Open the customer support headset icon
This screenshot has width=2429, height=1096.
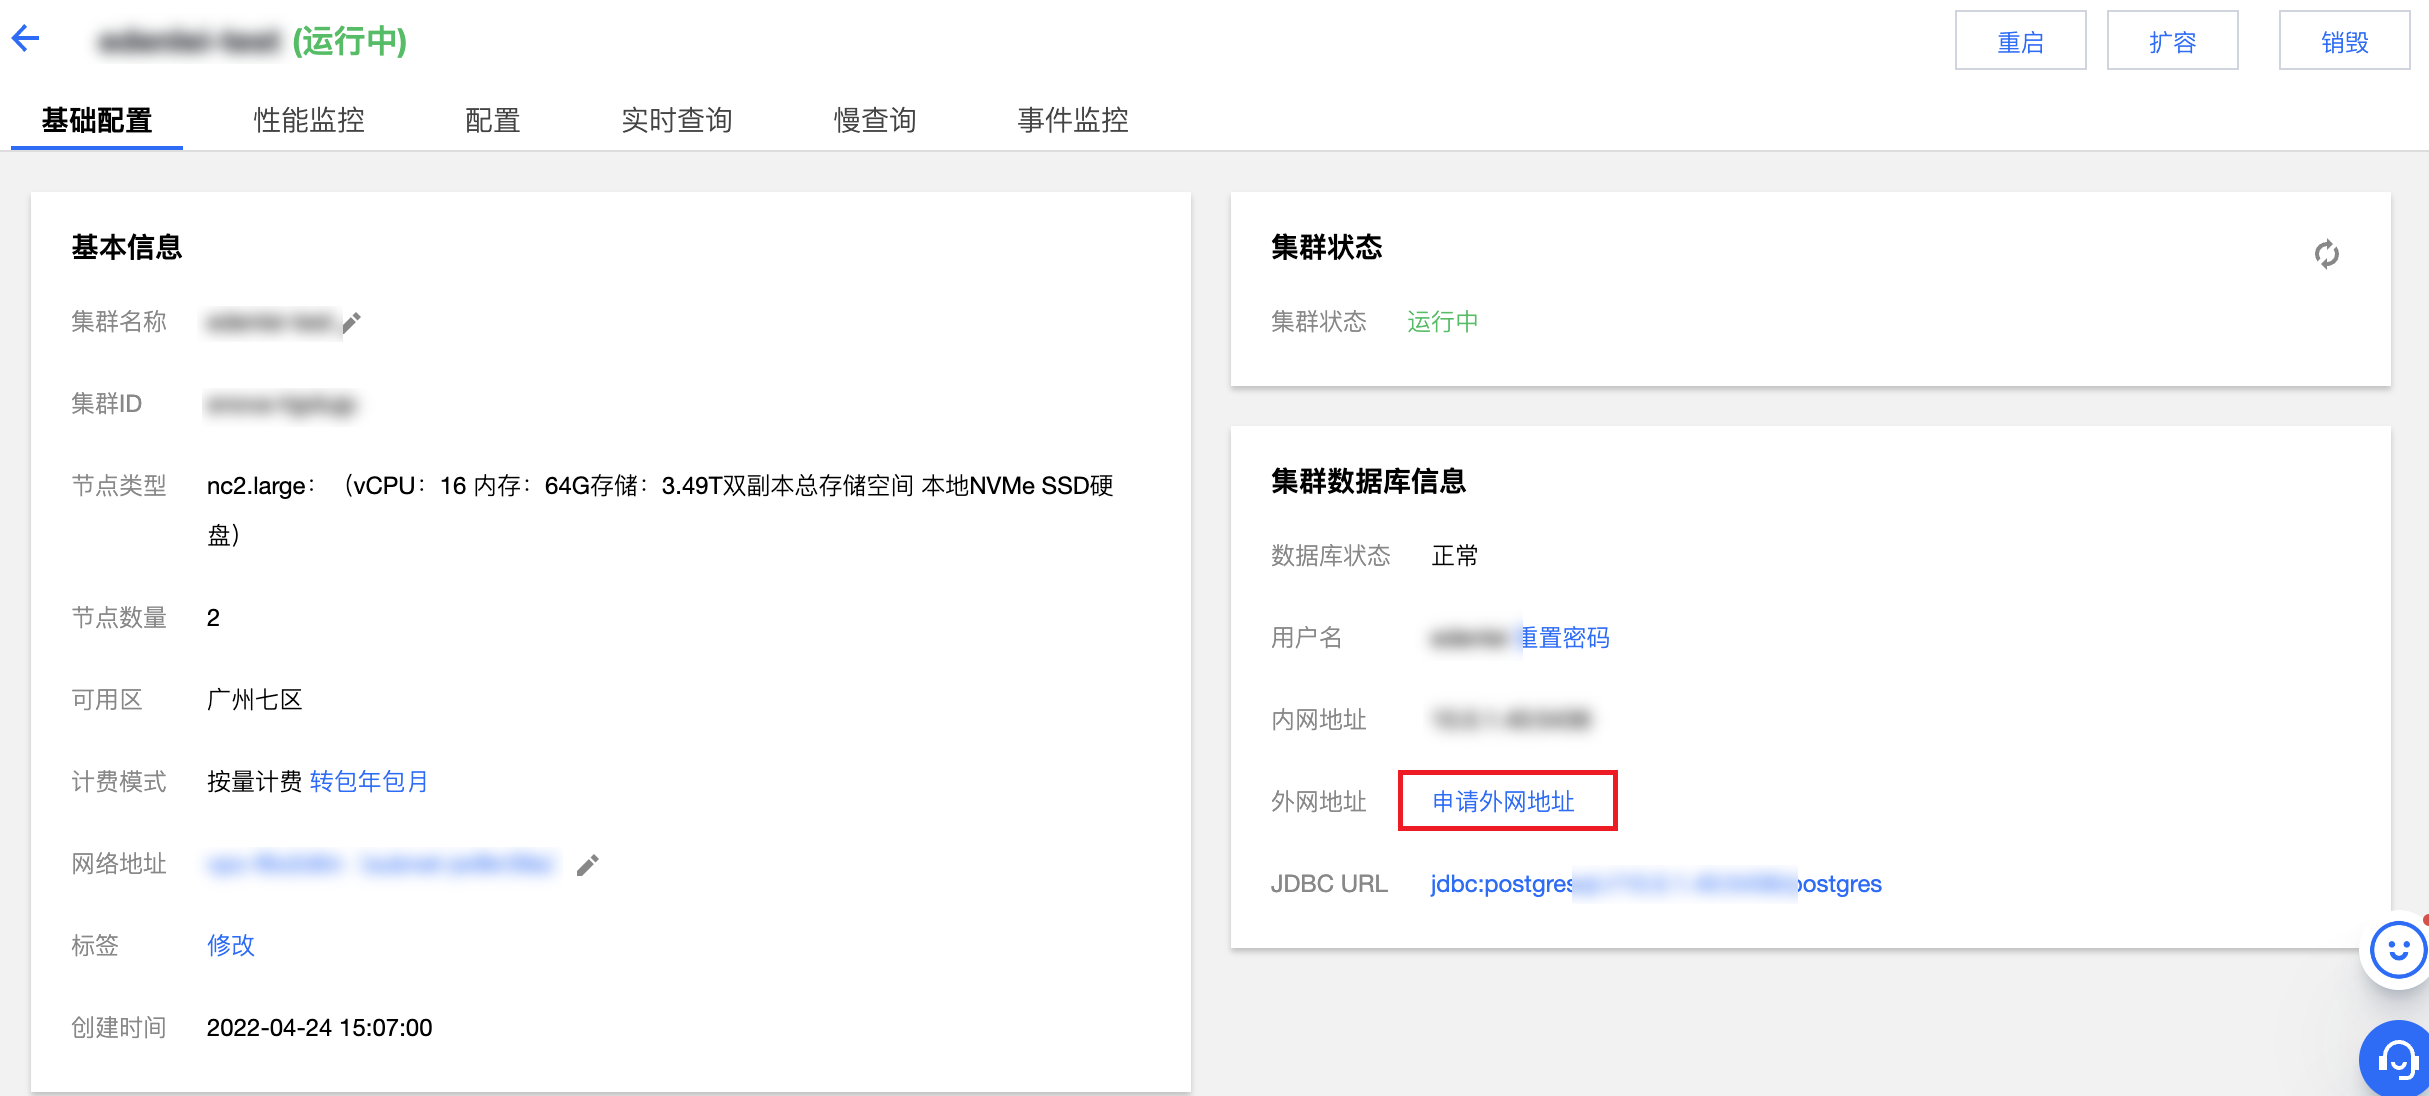[x=2397, y=1058]
